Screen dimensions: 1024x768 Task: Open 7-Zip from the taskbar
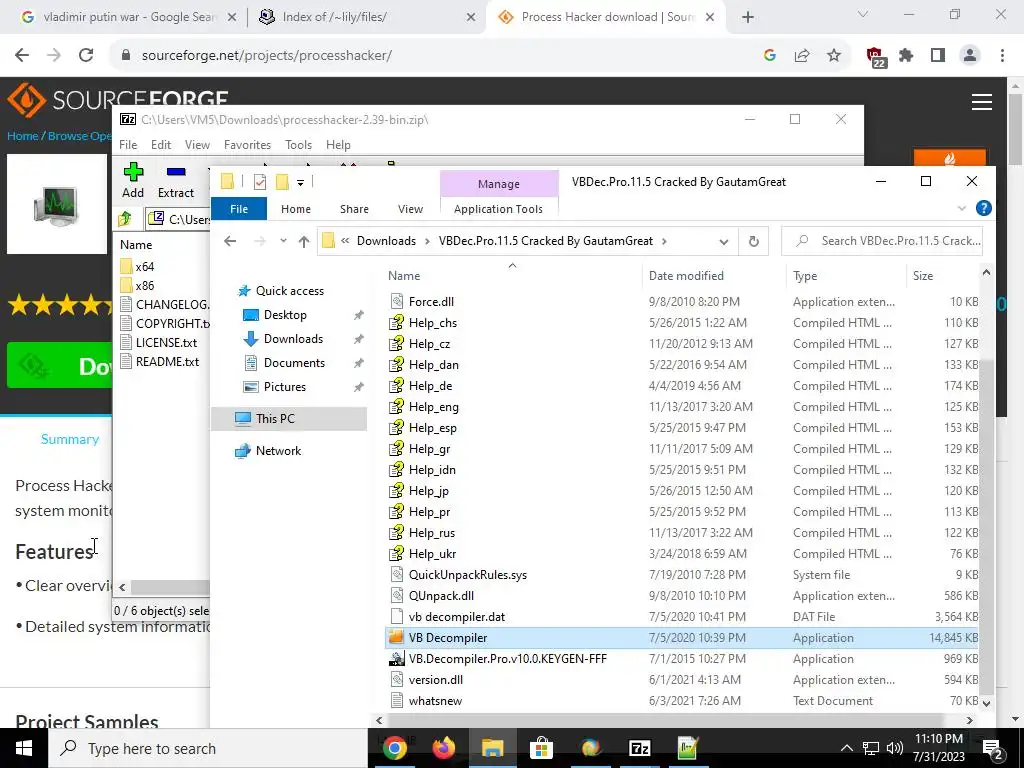point(639,748)
